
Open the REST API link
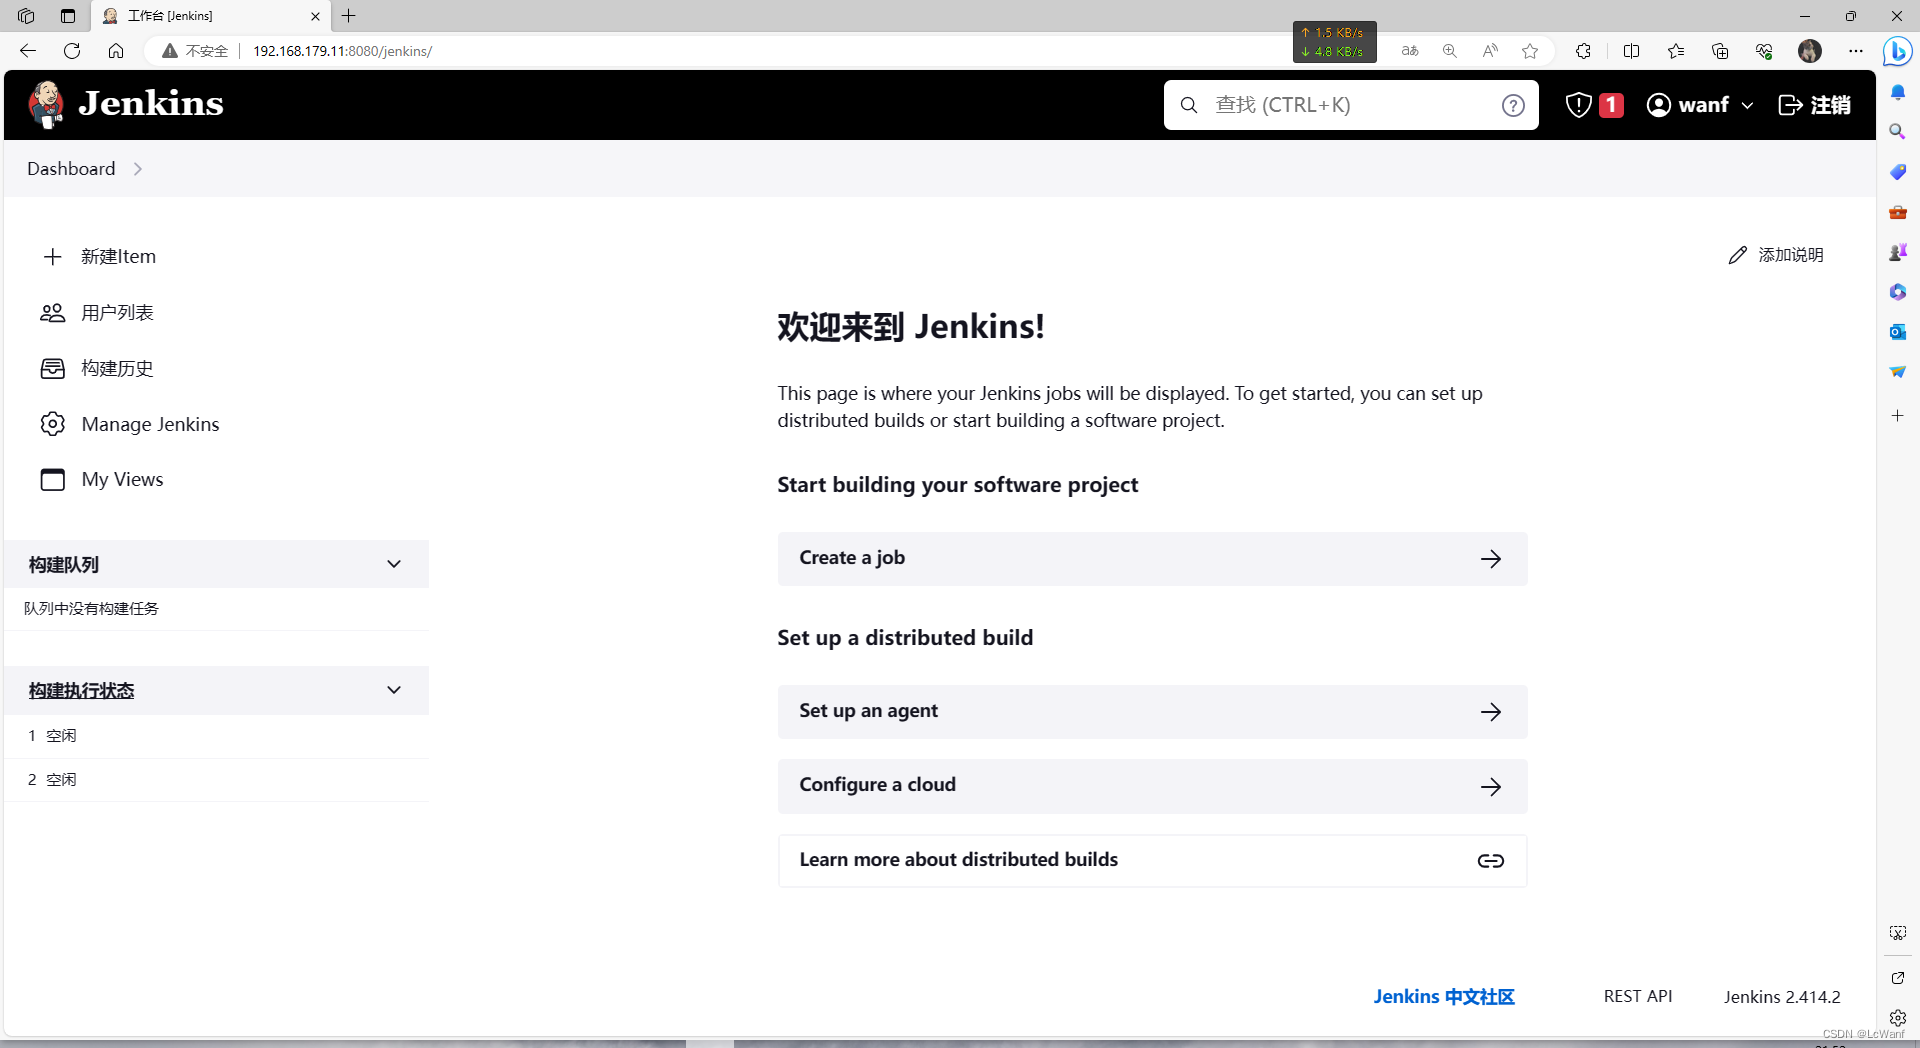pyautogui.click(x=1638, y=997)
